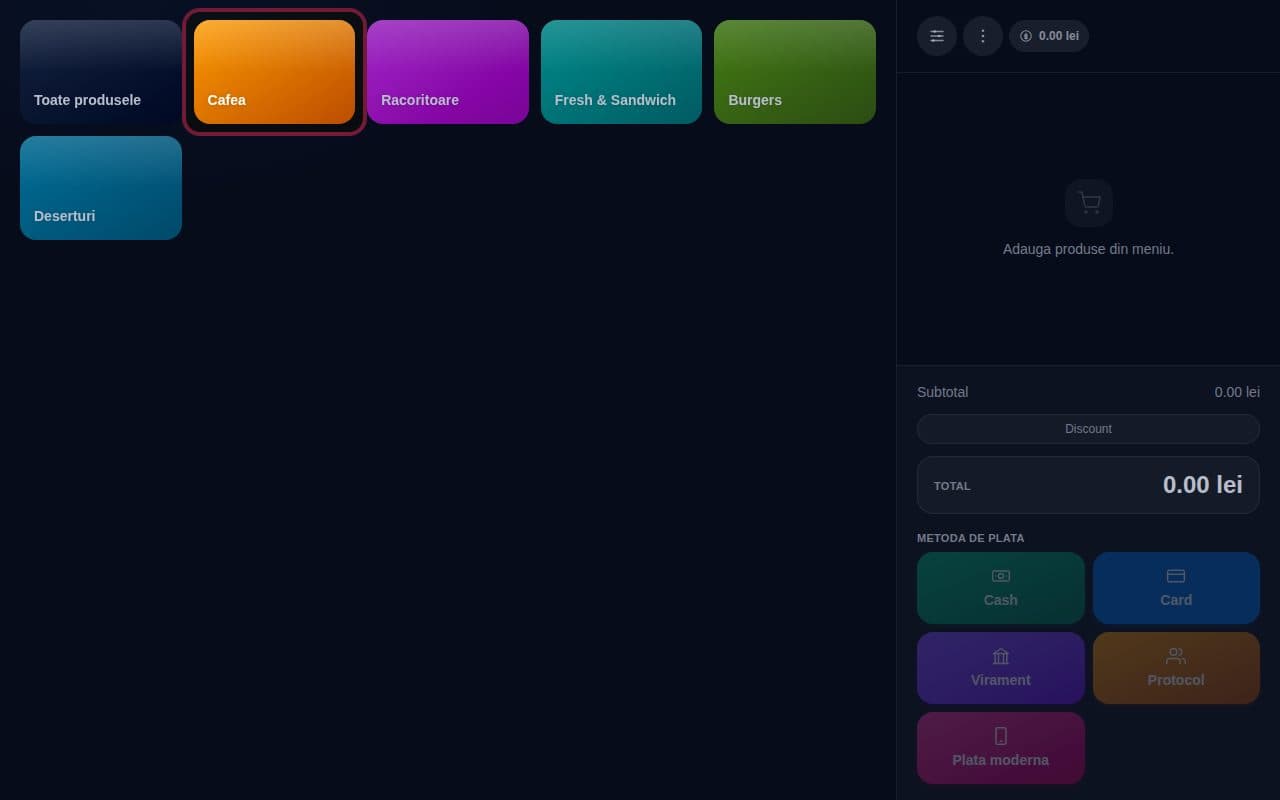
Task: Select the Cafea category tile
Action: pos(274,72)
